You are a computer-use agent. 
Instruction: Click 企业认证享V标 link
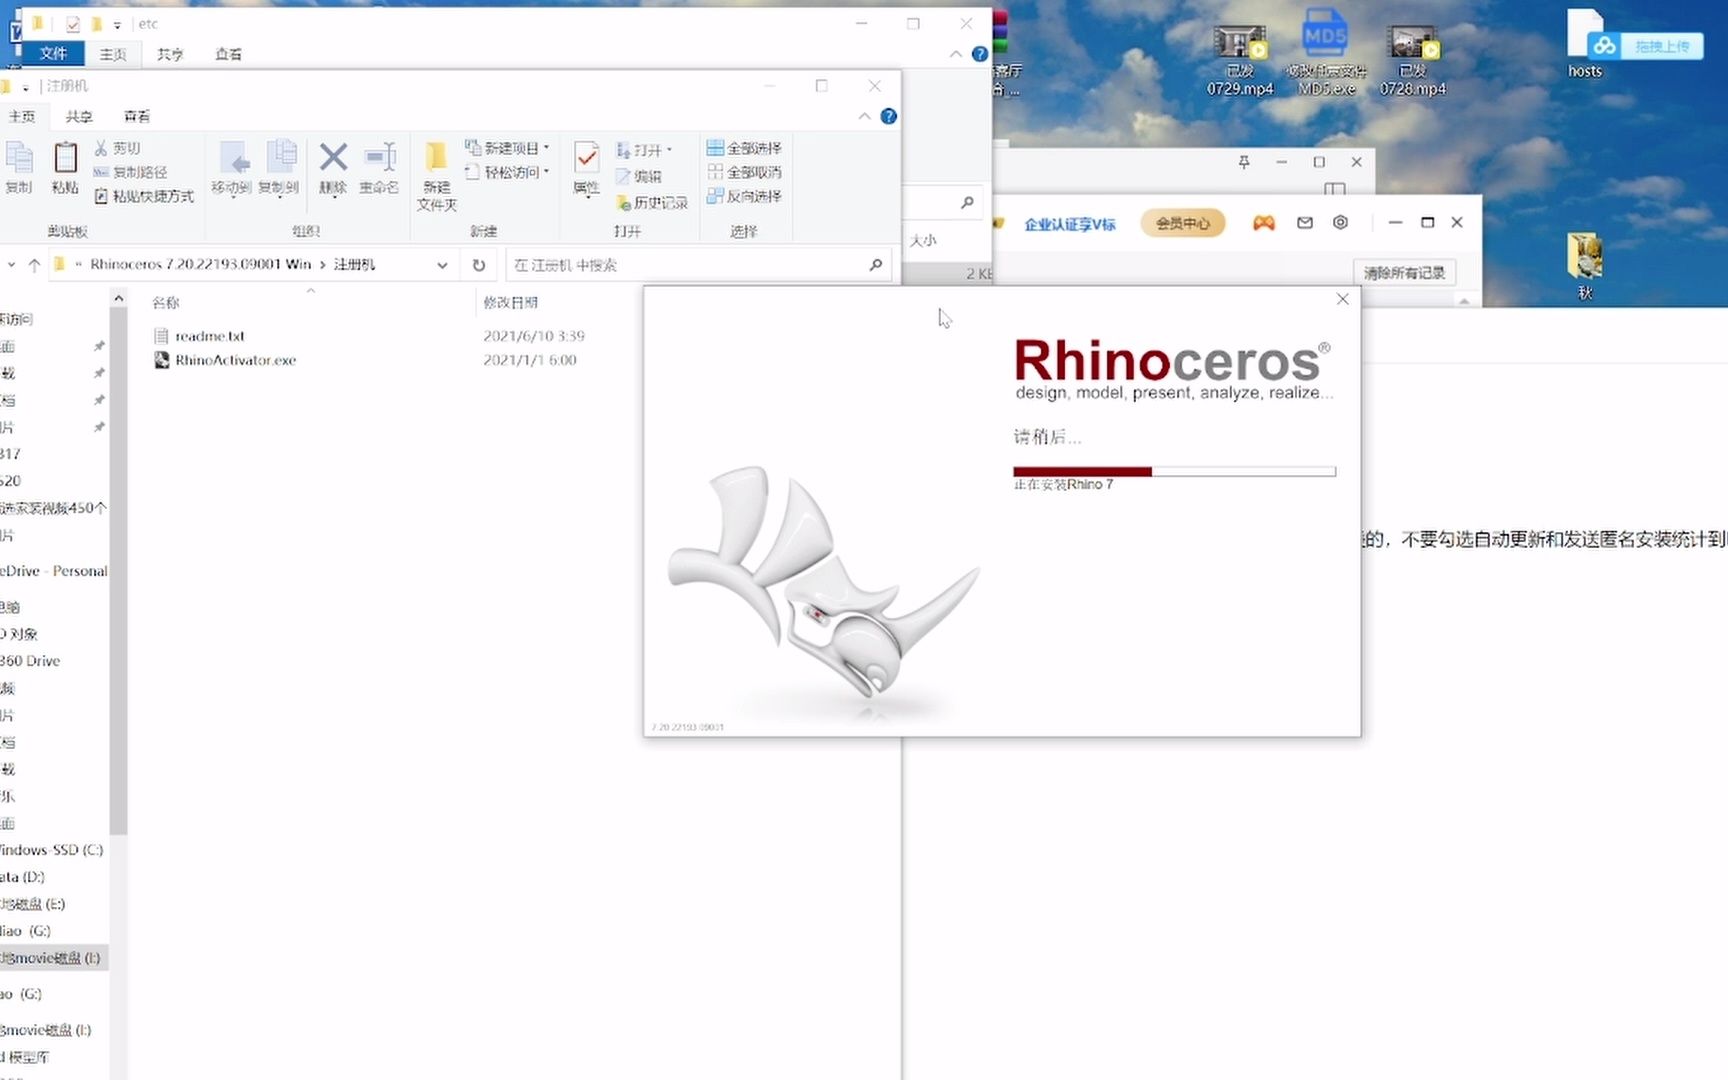click(1069, 224)
